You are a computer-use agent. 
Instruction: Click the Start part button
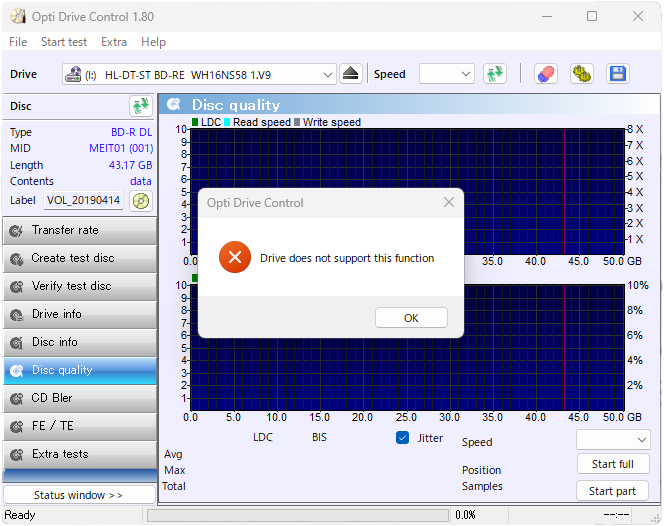(x=612, y=491)
